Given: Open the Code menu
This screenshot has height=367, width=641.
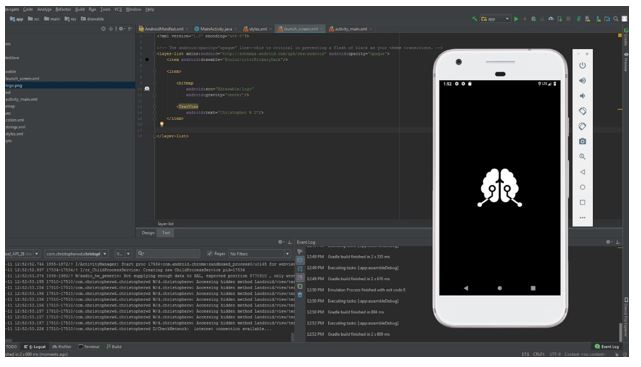Looking at the screenshot, I should (28, 9).
